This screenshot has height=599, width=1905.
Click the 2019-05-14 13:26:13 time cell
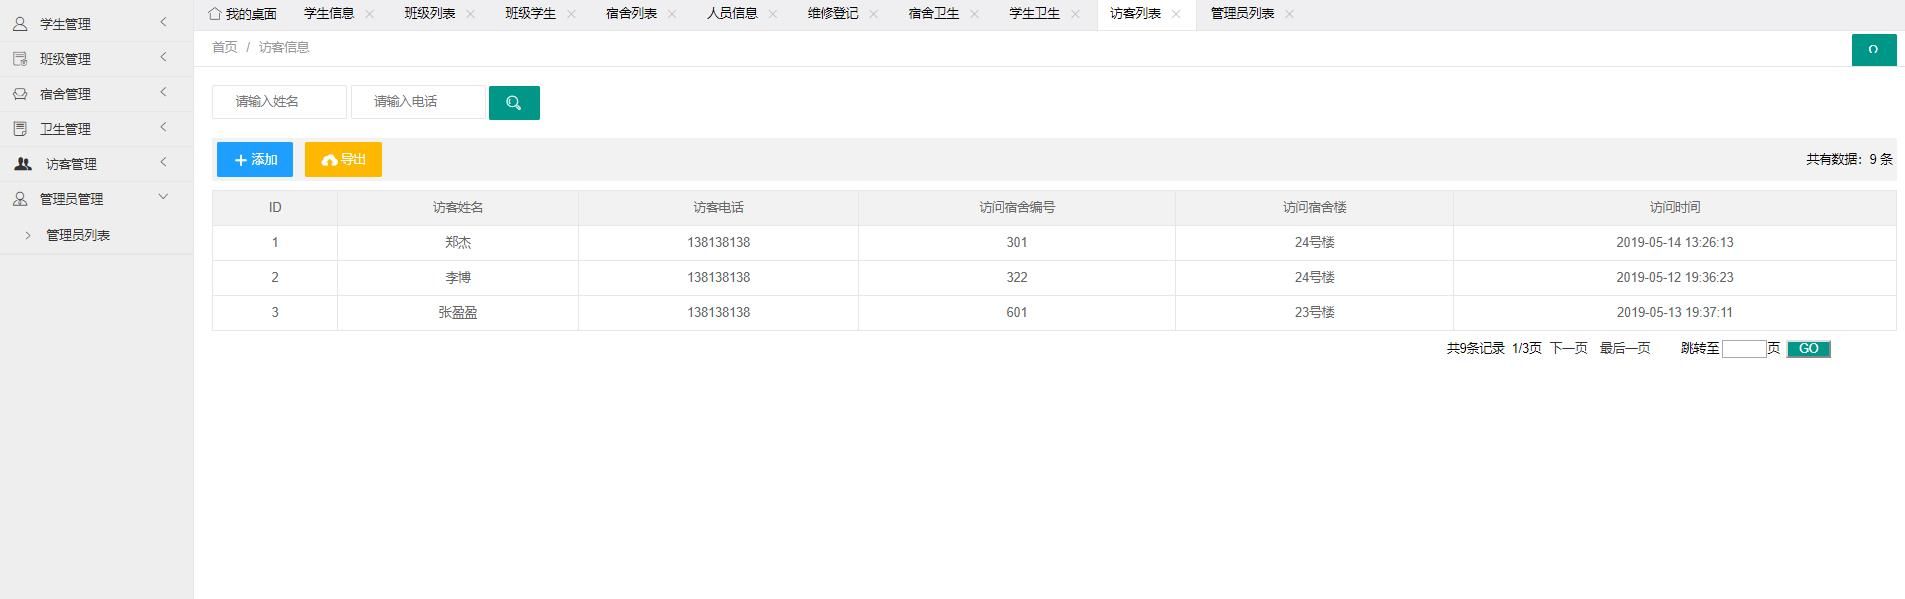pos(1675,243)
